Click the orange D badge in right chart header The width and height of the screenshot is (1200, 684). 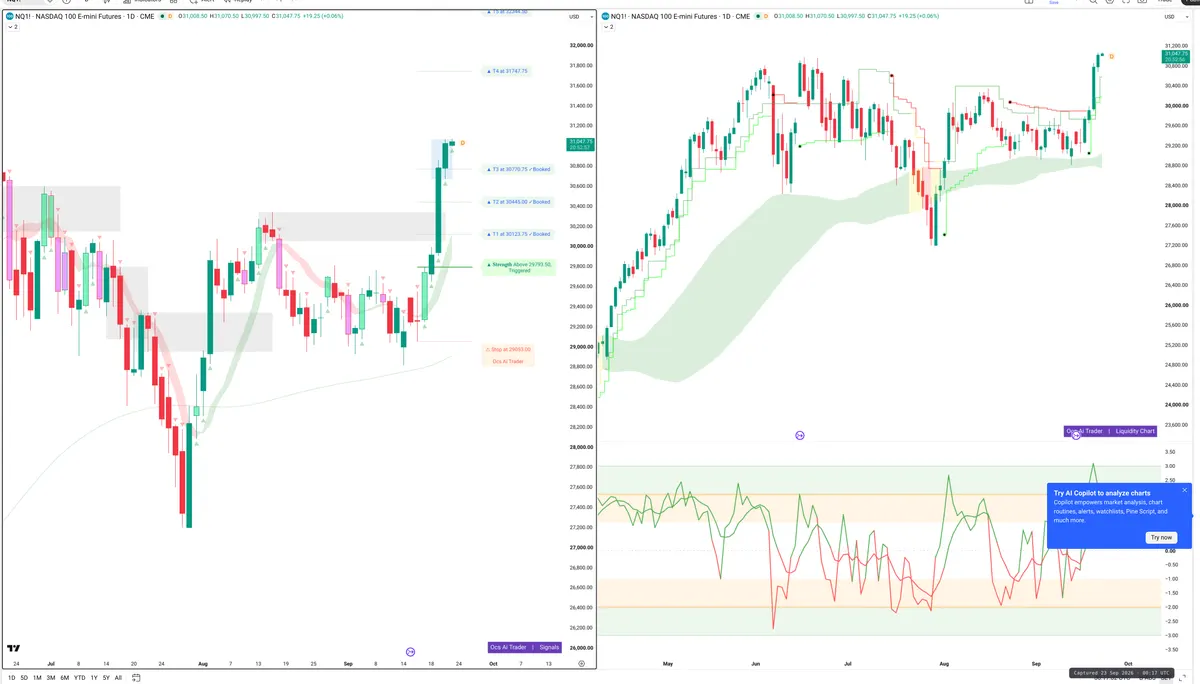tap(764, 16)
